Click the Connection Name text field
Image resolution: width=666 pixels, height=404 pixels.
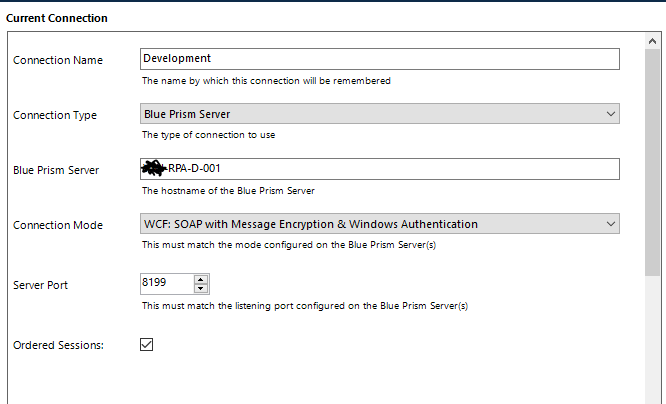(x=380, y=59)
